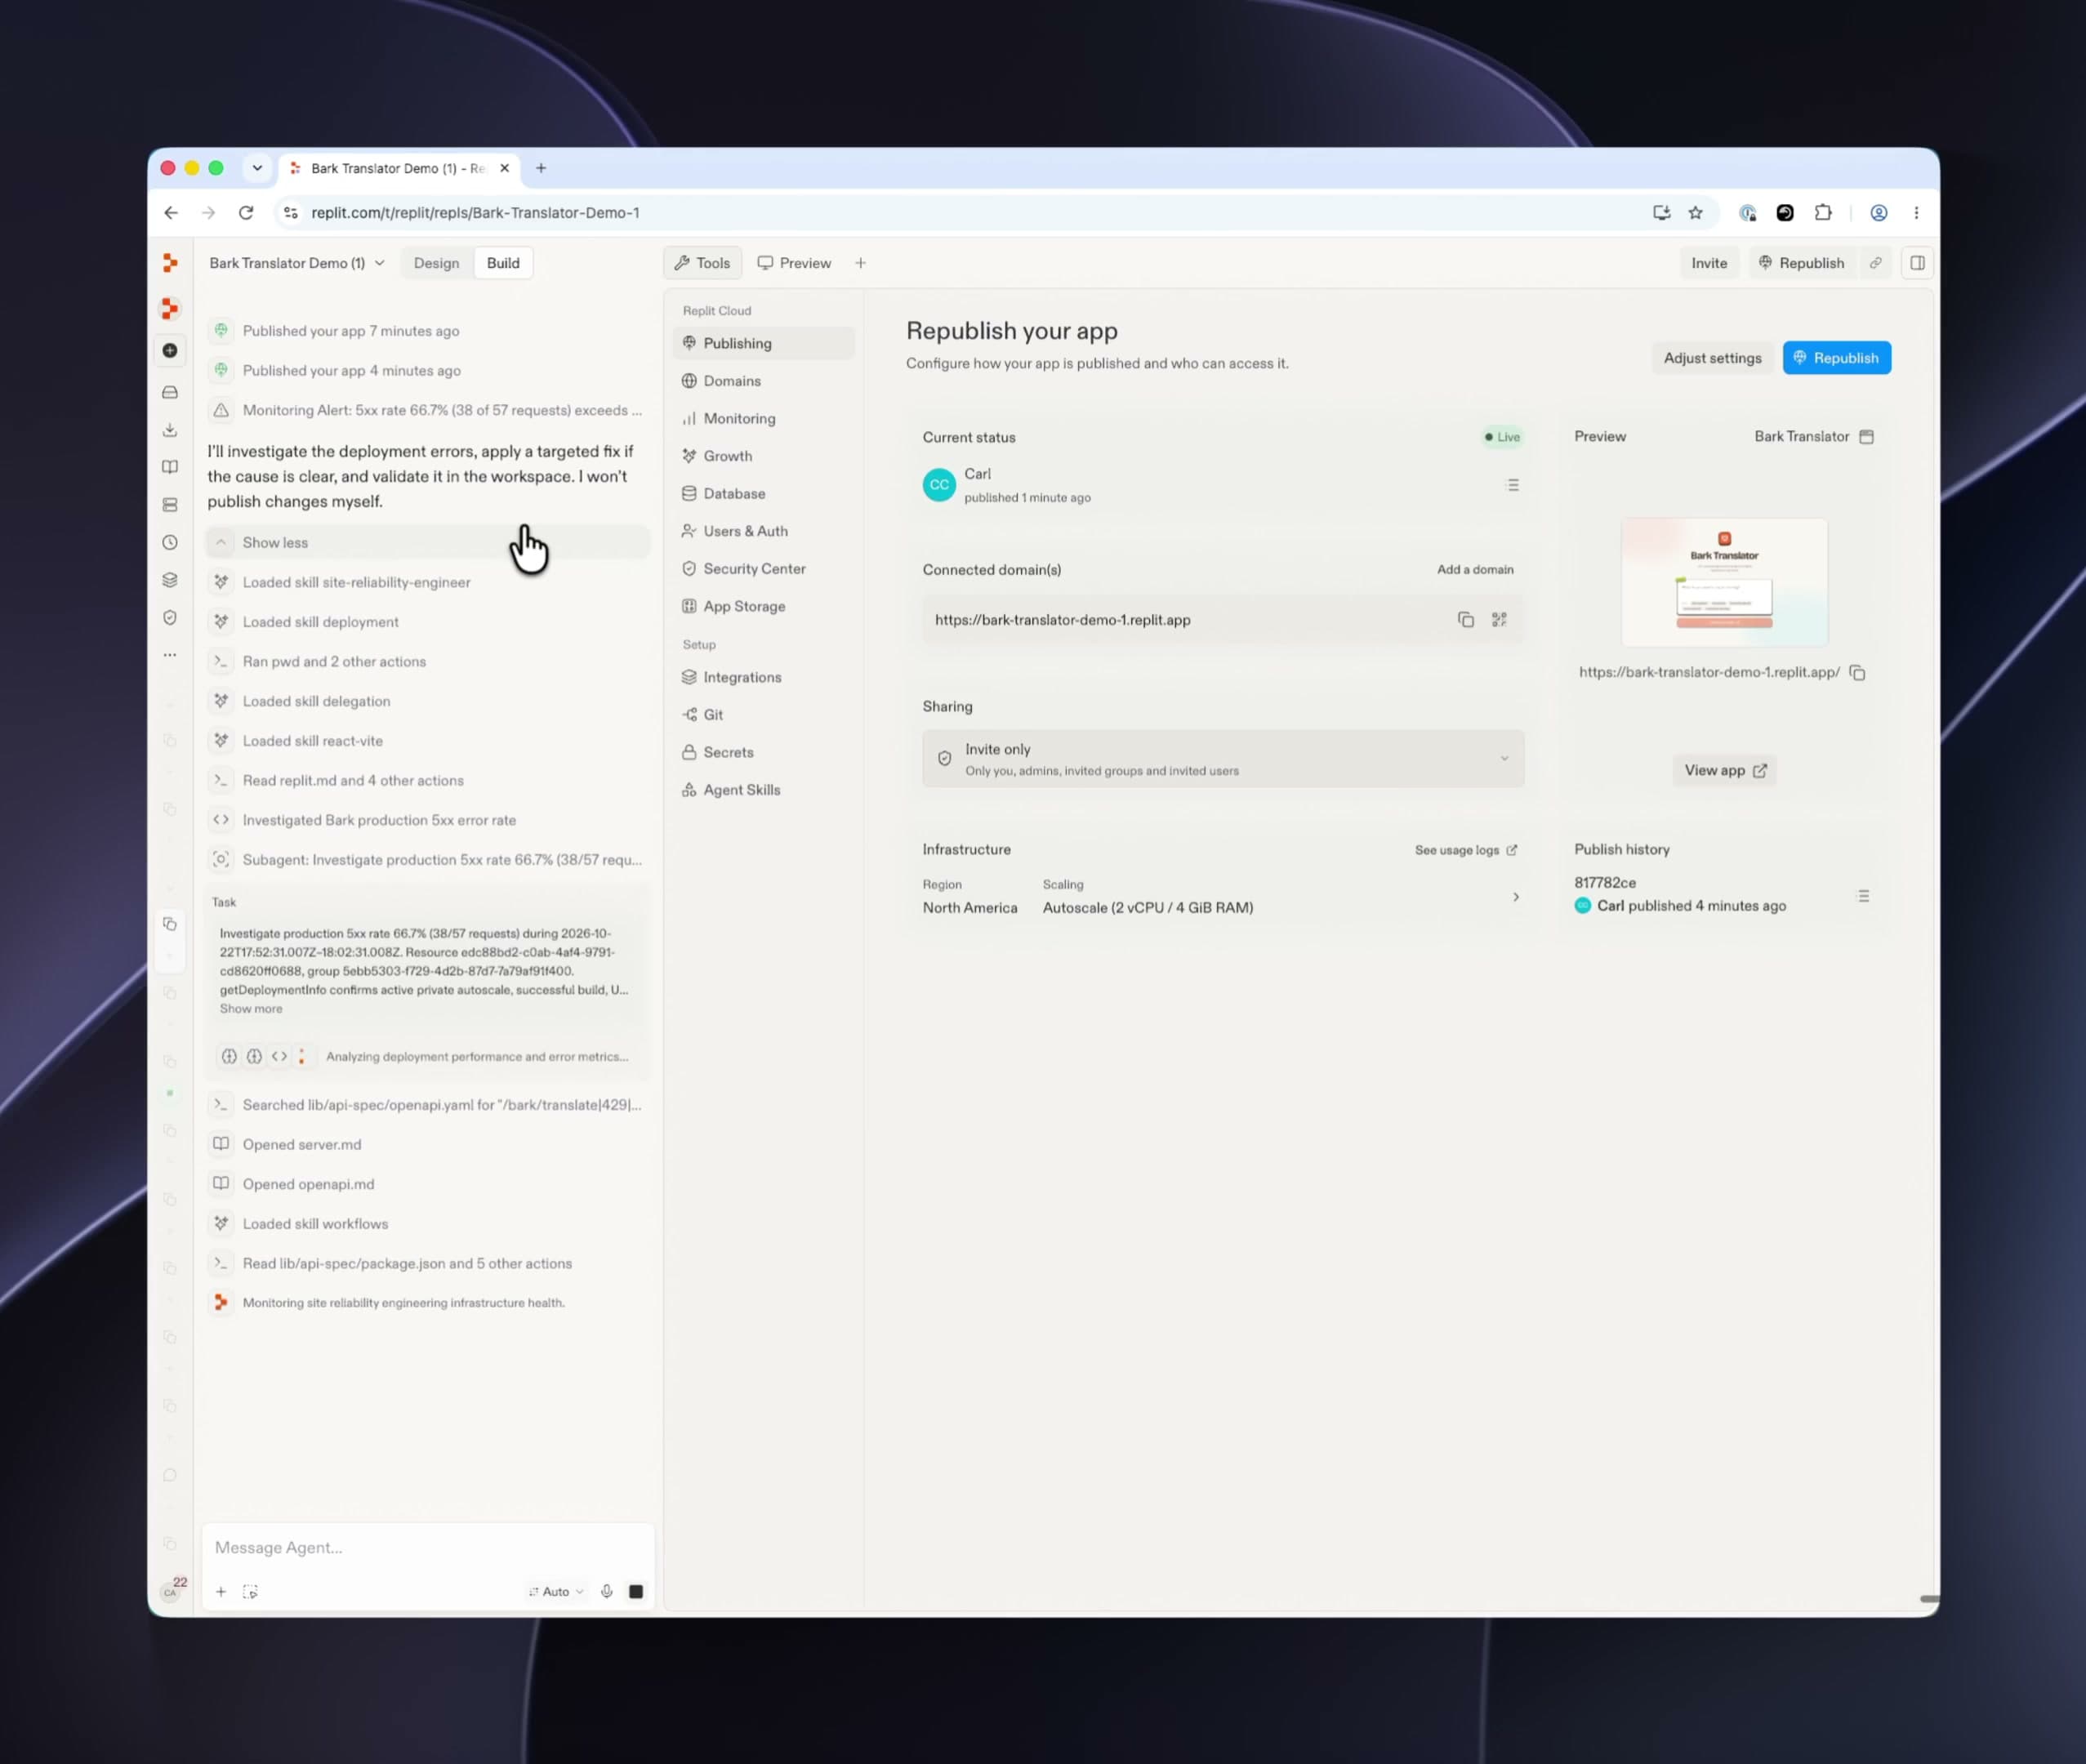Click the Invite button

(x=1709, y=263)
